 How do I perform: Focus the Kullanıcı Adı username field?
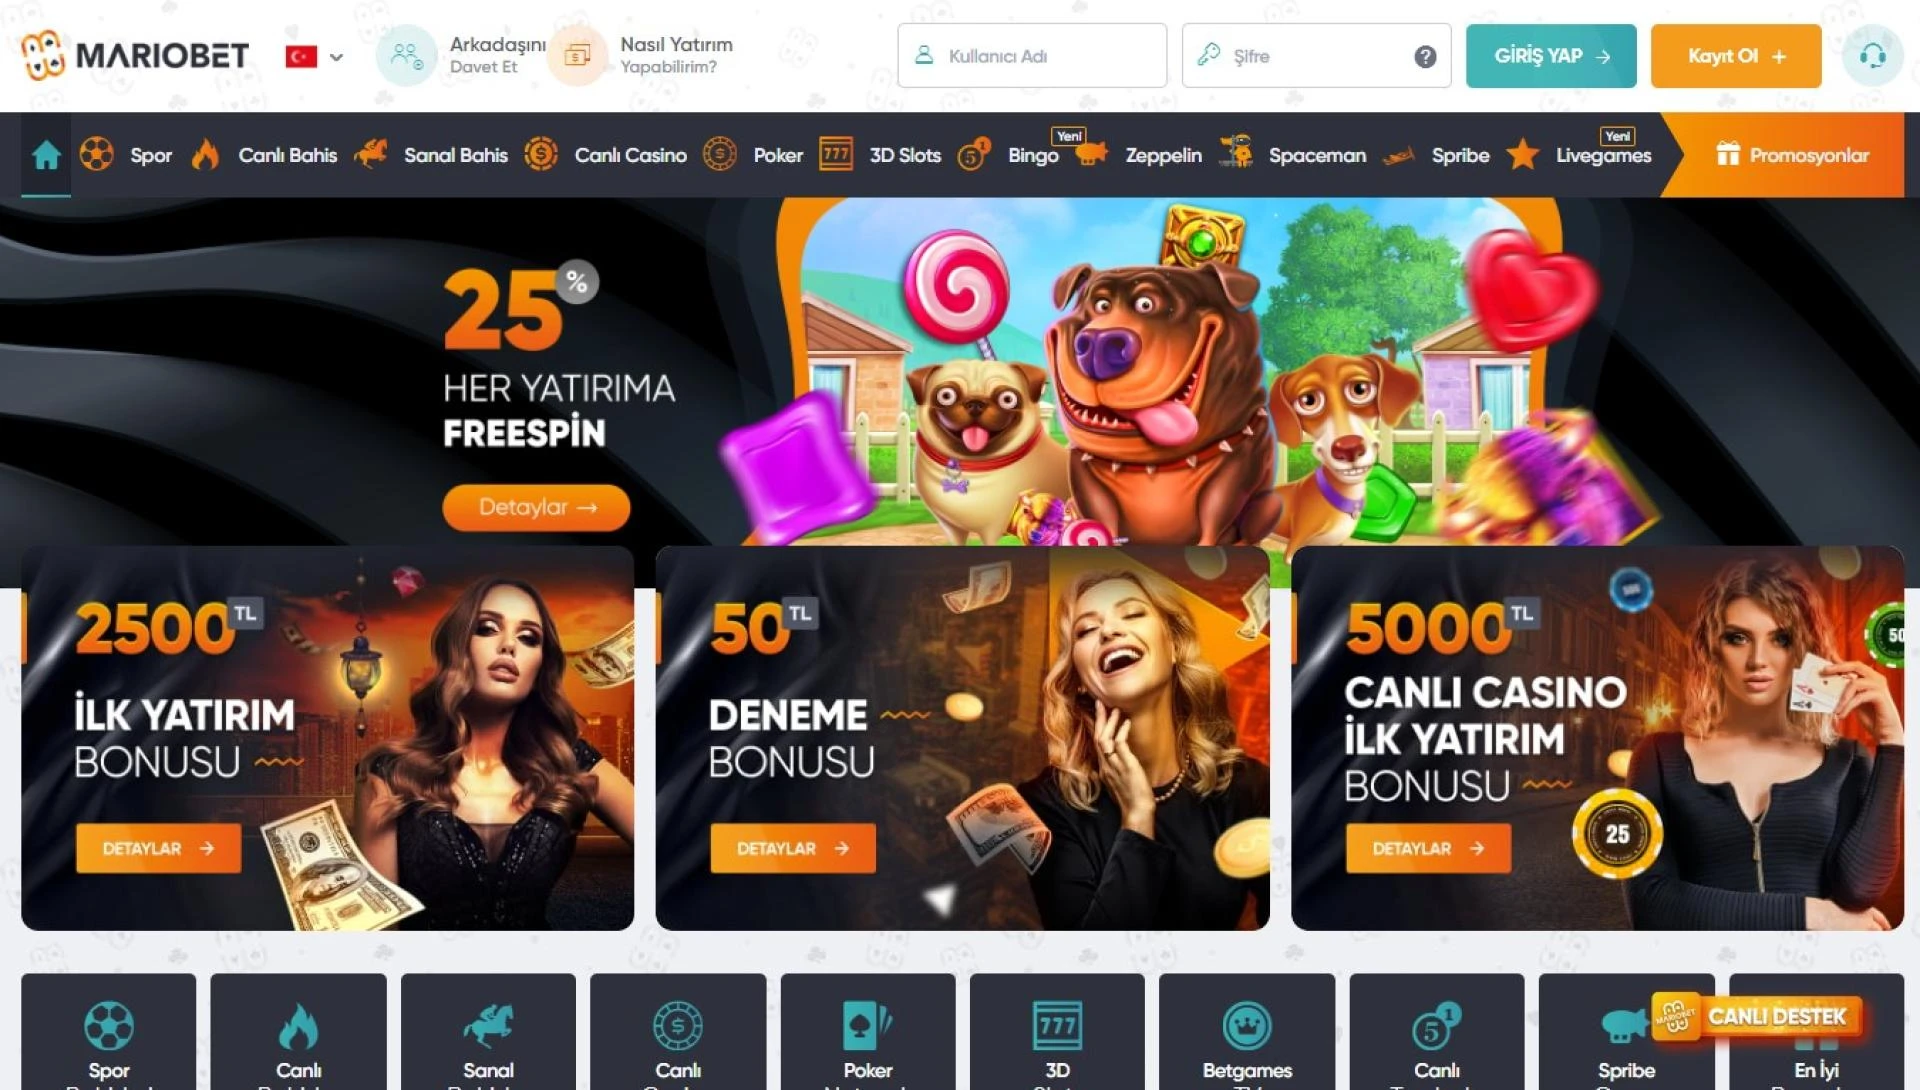1032,56
